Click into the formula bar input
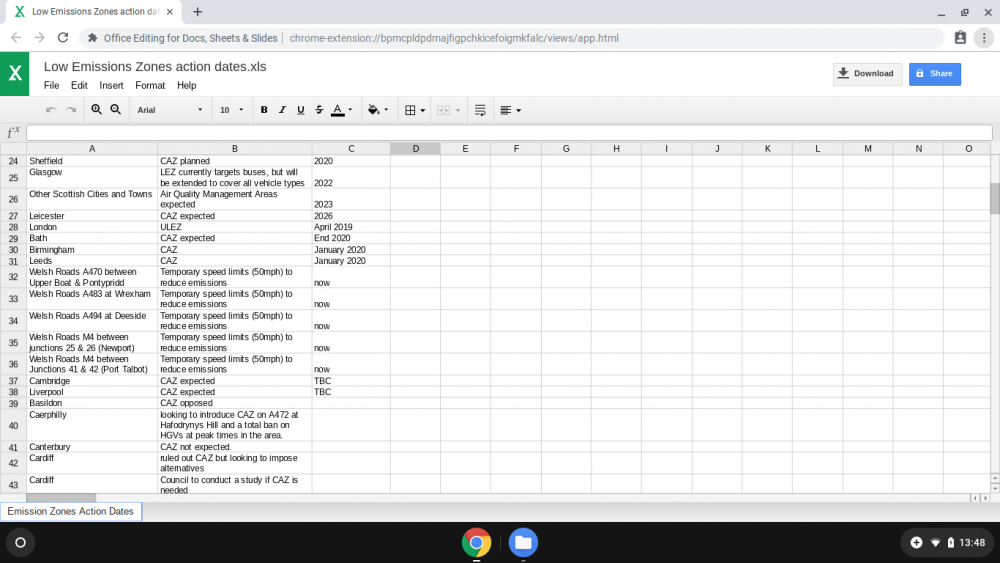 (509, 133)
